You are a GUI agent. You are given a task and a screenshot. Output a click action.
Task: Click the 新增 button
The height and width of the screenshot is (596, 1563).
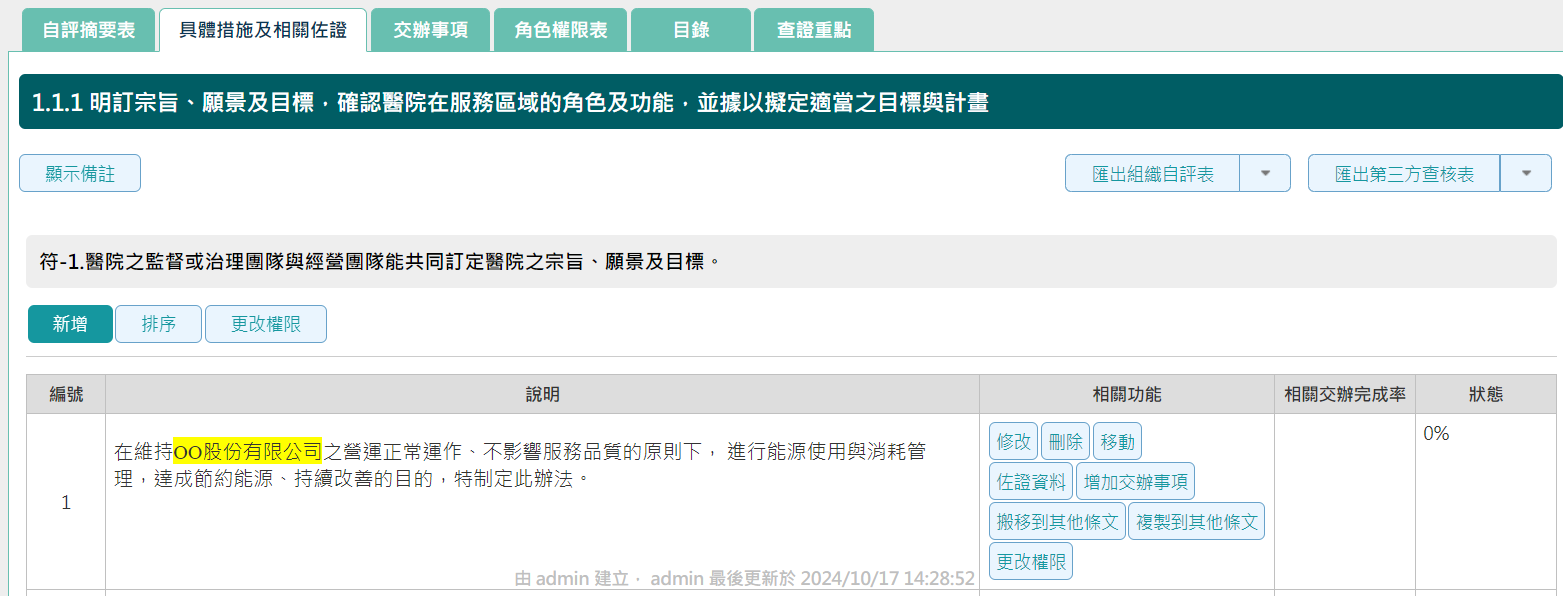(x=70, y=324)
